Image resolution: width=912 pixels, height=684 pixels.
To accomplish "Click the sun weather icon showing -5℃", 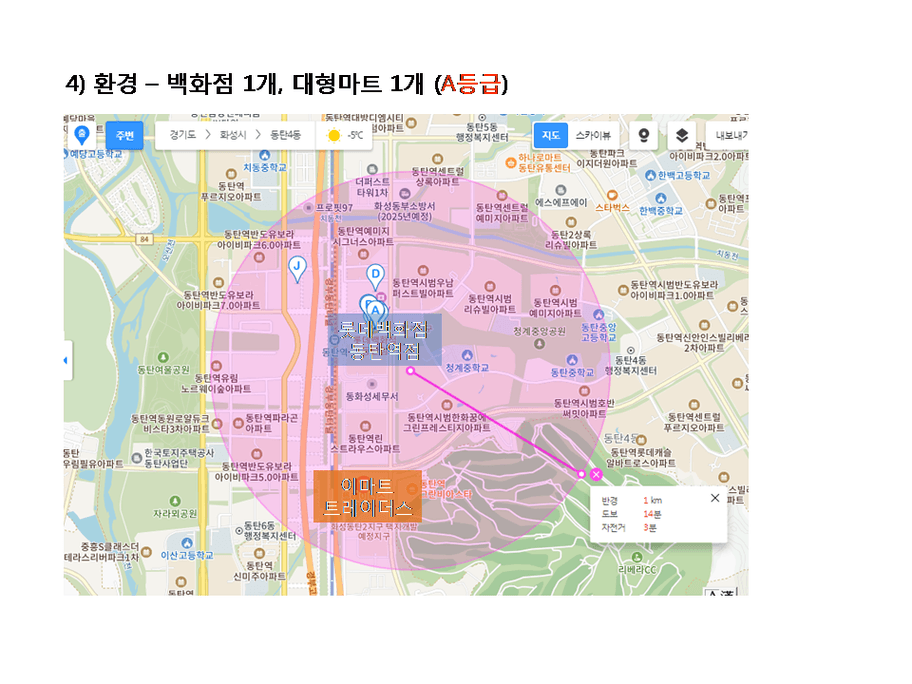I will 334,136.
